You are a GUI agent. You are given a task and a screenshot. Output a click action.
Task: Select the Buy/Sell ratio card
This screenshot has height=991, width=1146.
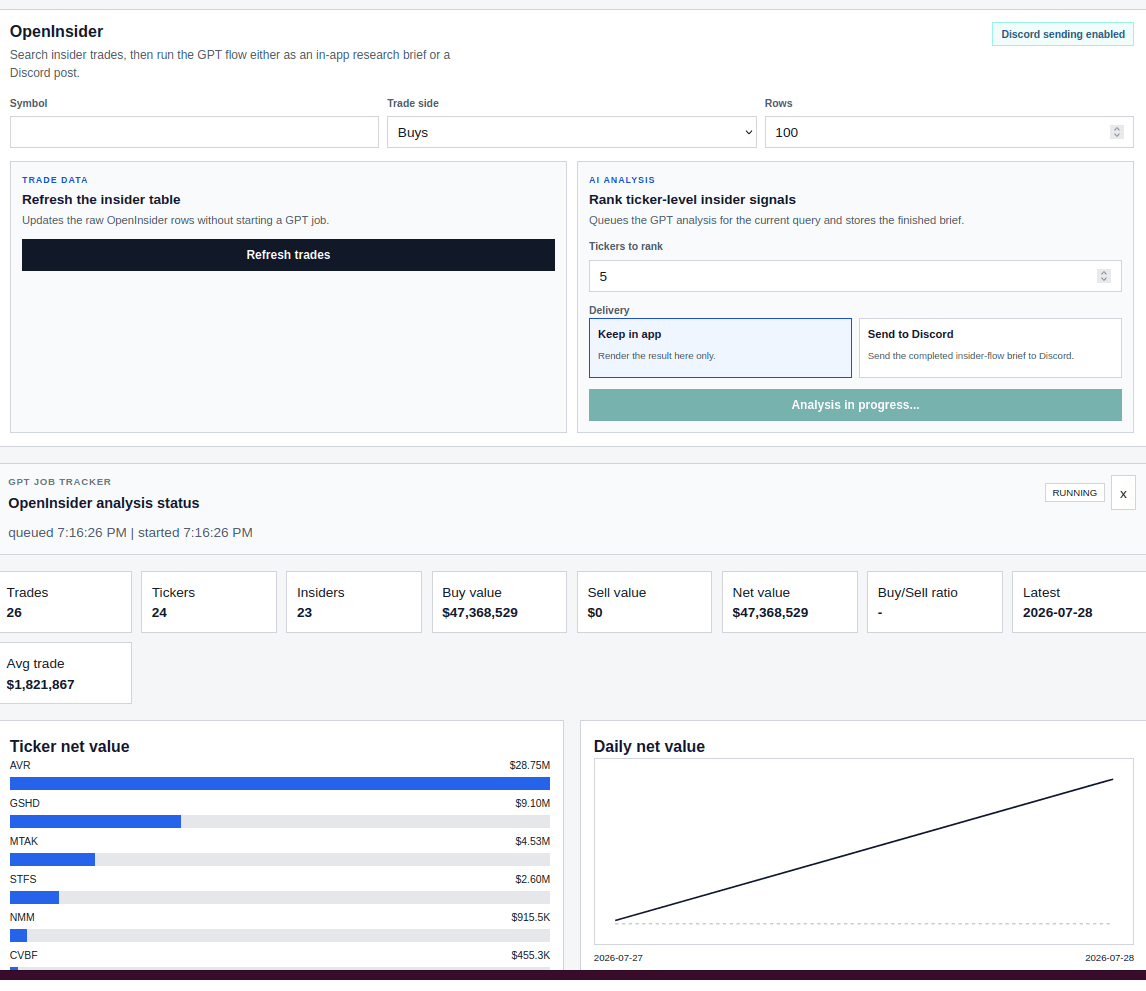coord(935,602)
